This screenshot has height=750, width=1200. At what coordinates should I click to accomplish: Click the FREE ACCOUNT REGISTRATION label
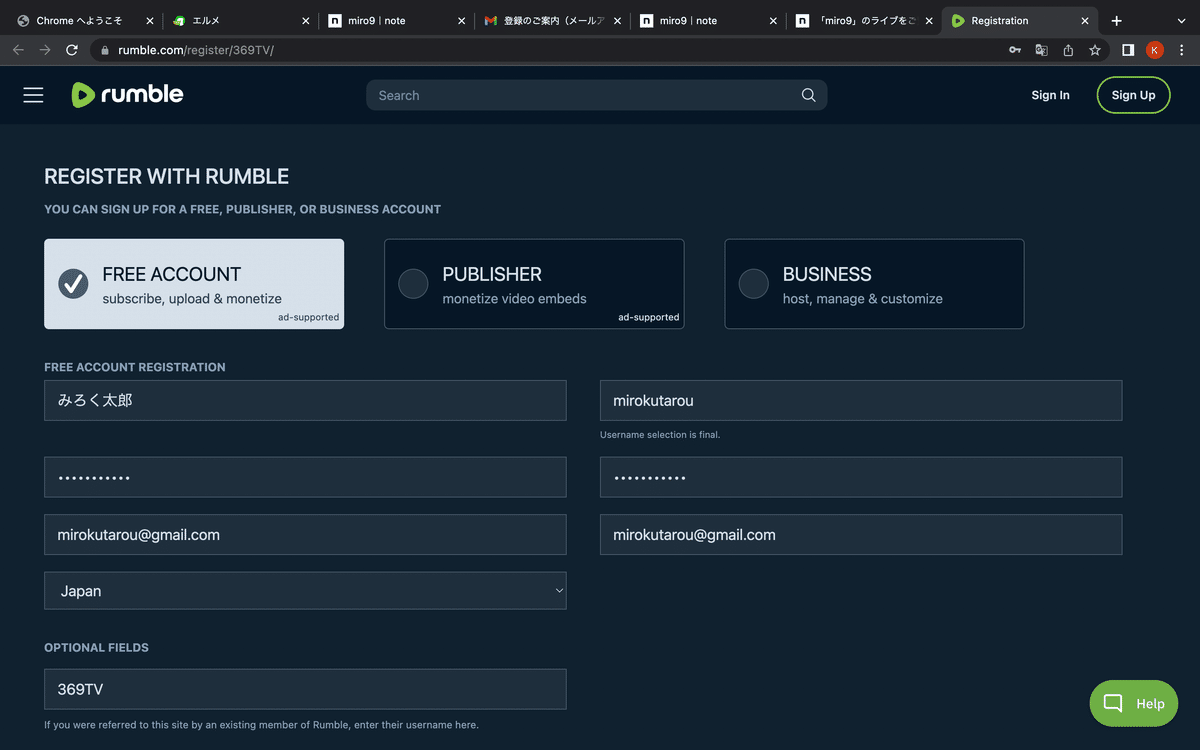pos(135,367)
